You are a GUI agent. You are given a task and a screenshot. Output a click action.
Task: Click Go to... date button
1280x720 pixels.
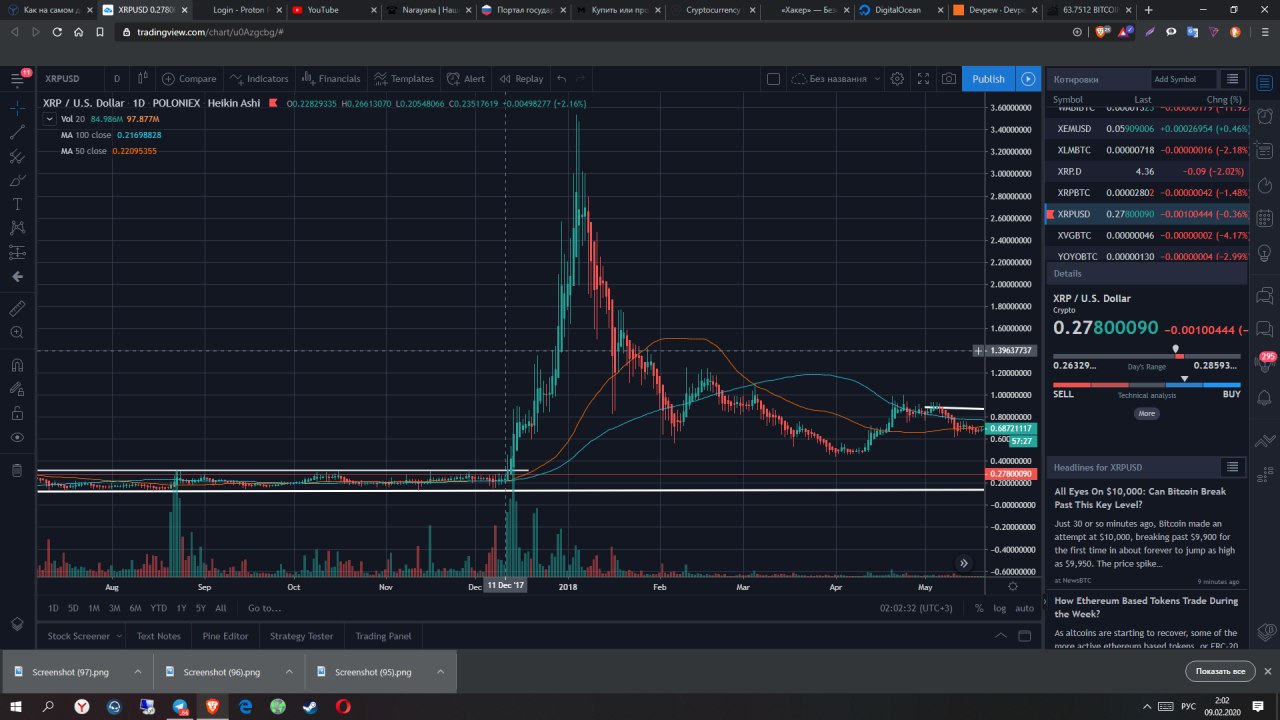[x=265, y=608]
